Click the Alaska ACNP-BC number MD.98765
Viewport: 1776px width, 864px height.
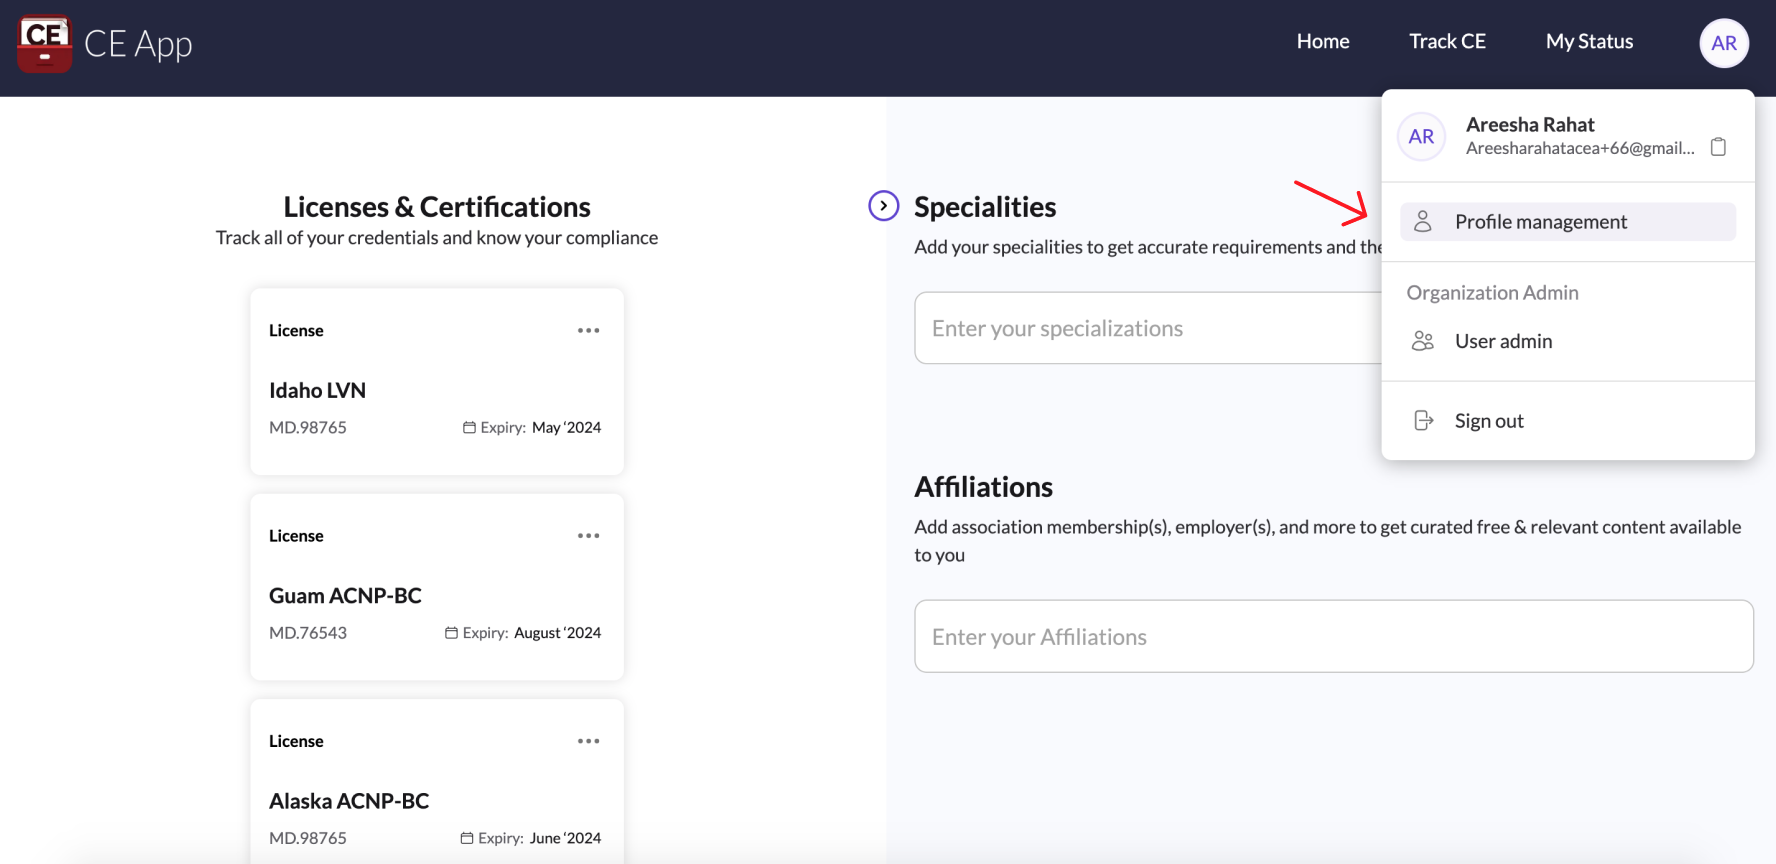(x=308, y=838)
